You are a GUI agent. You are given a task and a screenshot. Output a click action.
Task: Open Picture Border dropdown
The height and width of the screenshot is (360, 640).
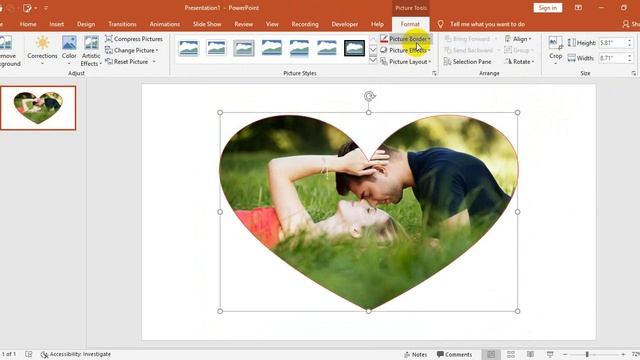click(x=406, y=39)
